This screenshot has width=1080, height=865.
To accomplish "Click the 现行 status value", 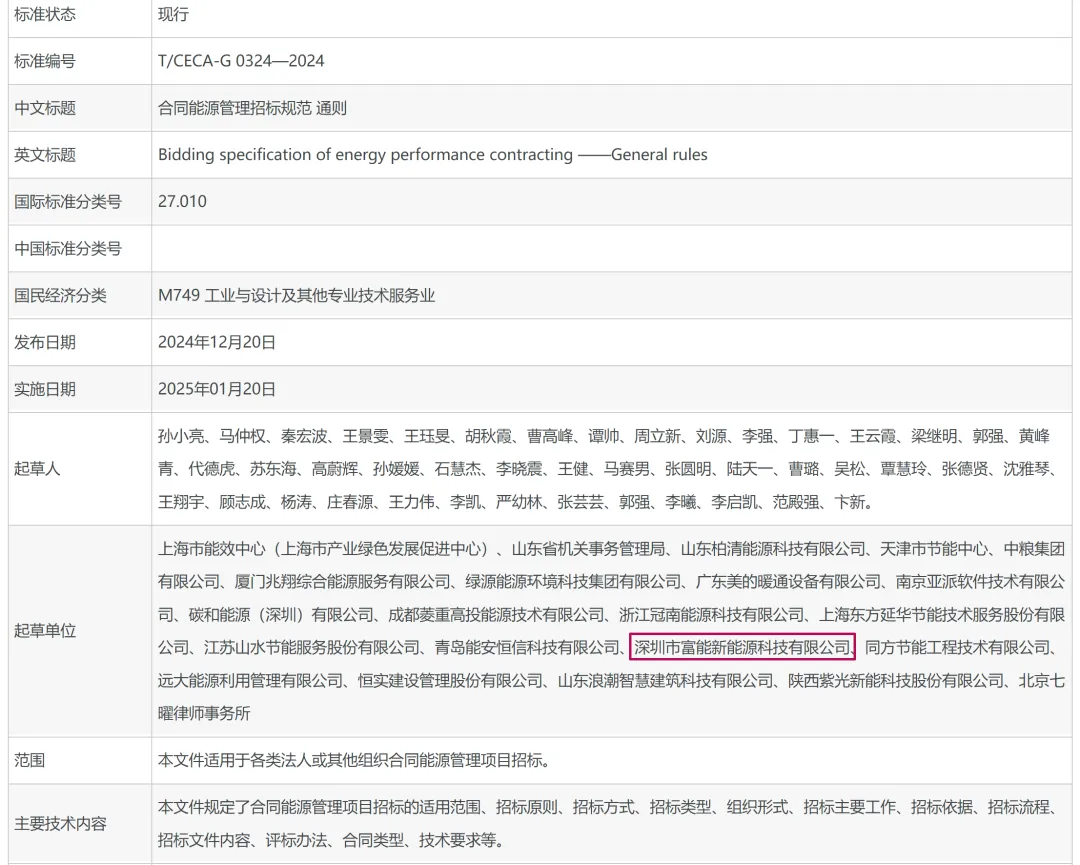I will [173, 14].
